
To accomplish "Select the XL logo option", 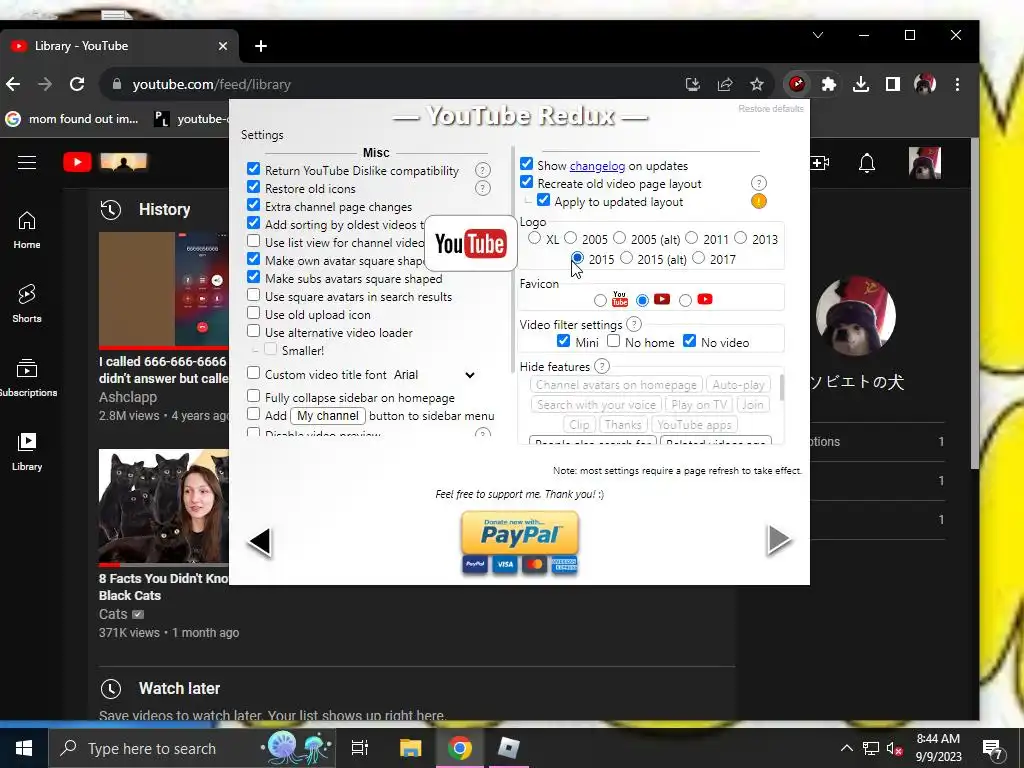I will 535,238.
